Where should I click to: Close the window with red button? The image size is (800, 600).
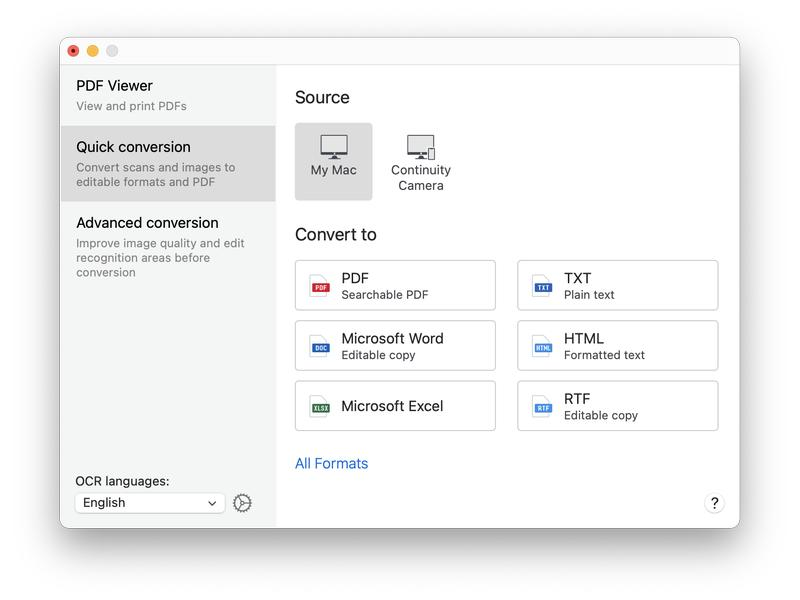coord(73,51)
